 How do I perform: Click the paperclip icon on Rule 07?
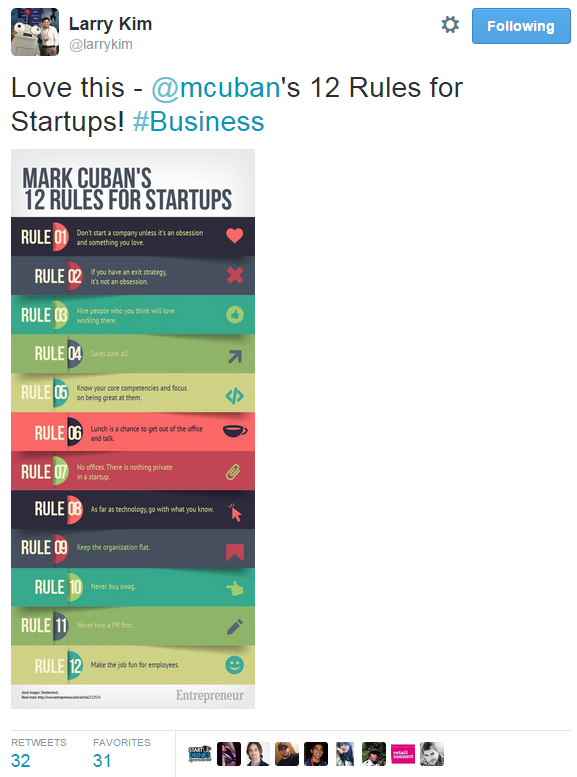[x=233, y=472]
